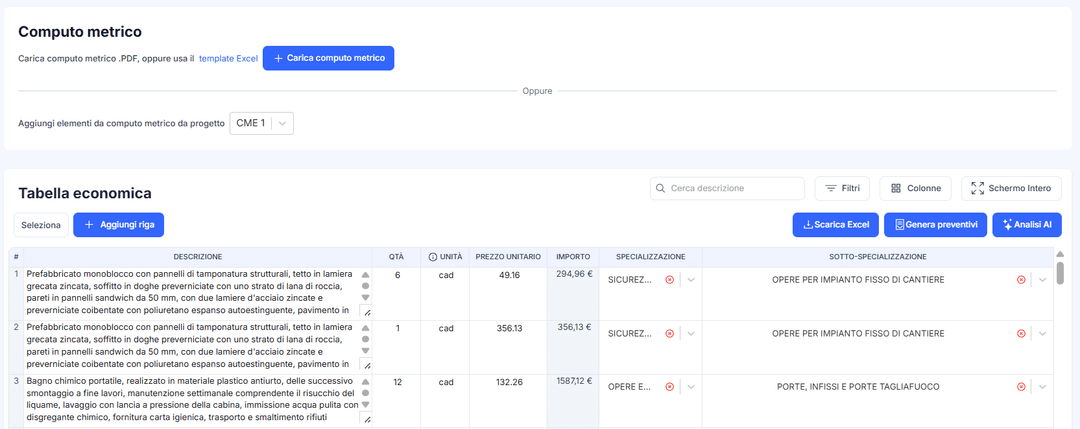The width and height of the screenshot is (1080, 429).
Task: Clear the specialization in row 1
Action: coord(670,280)
